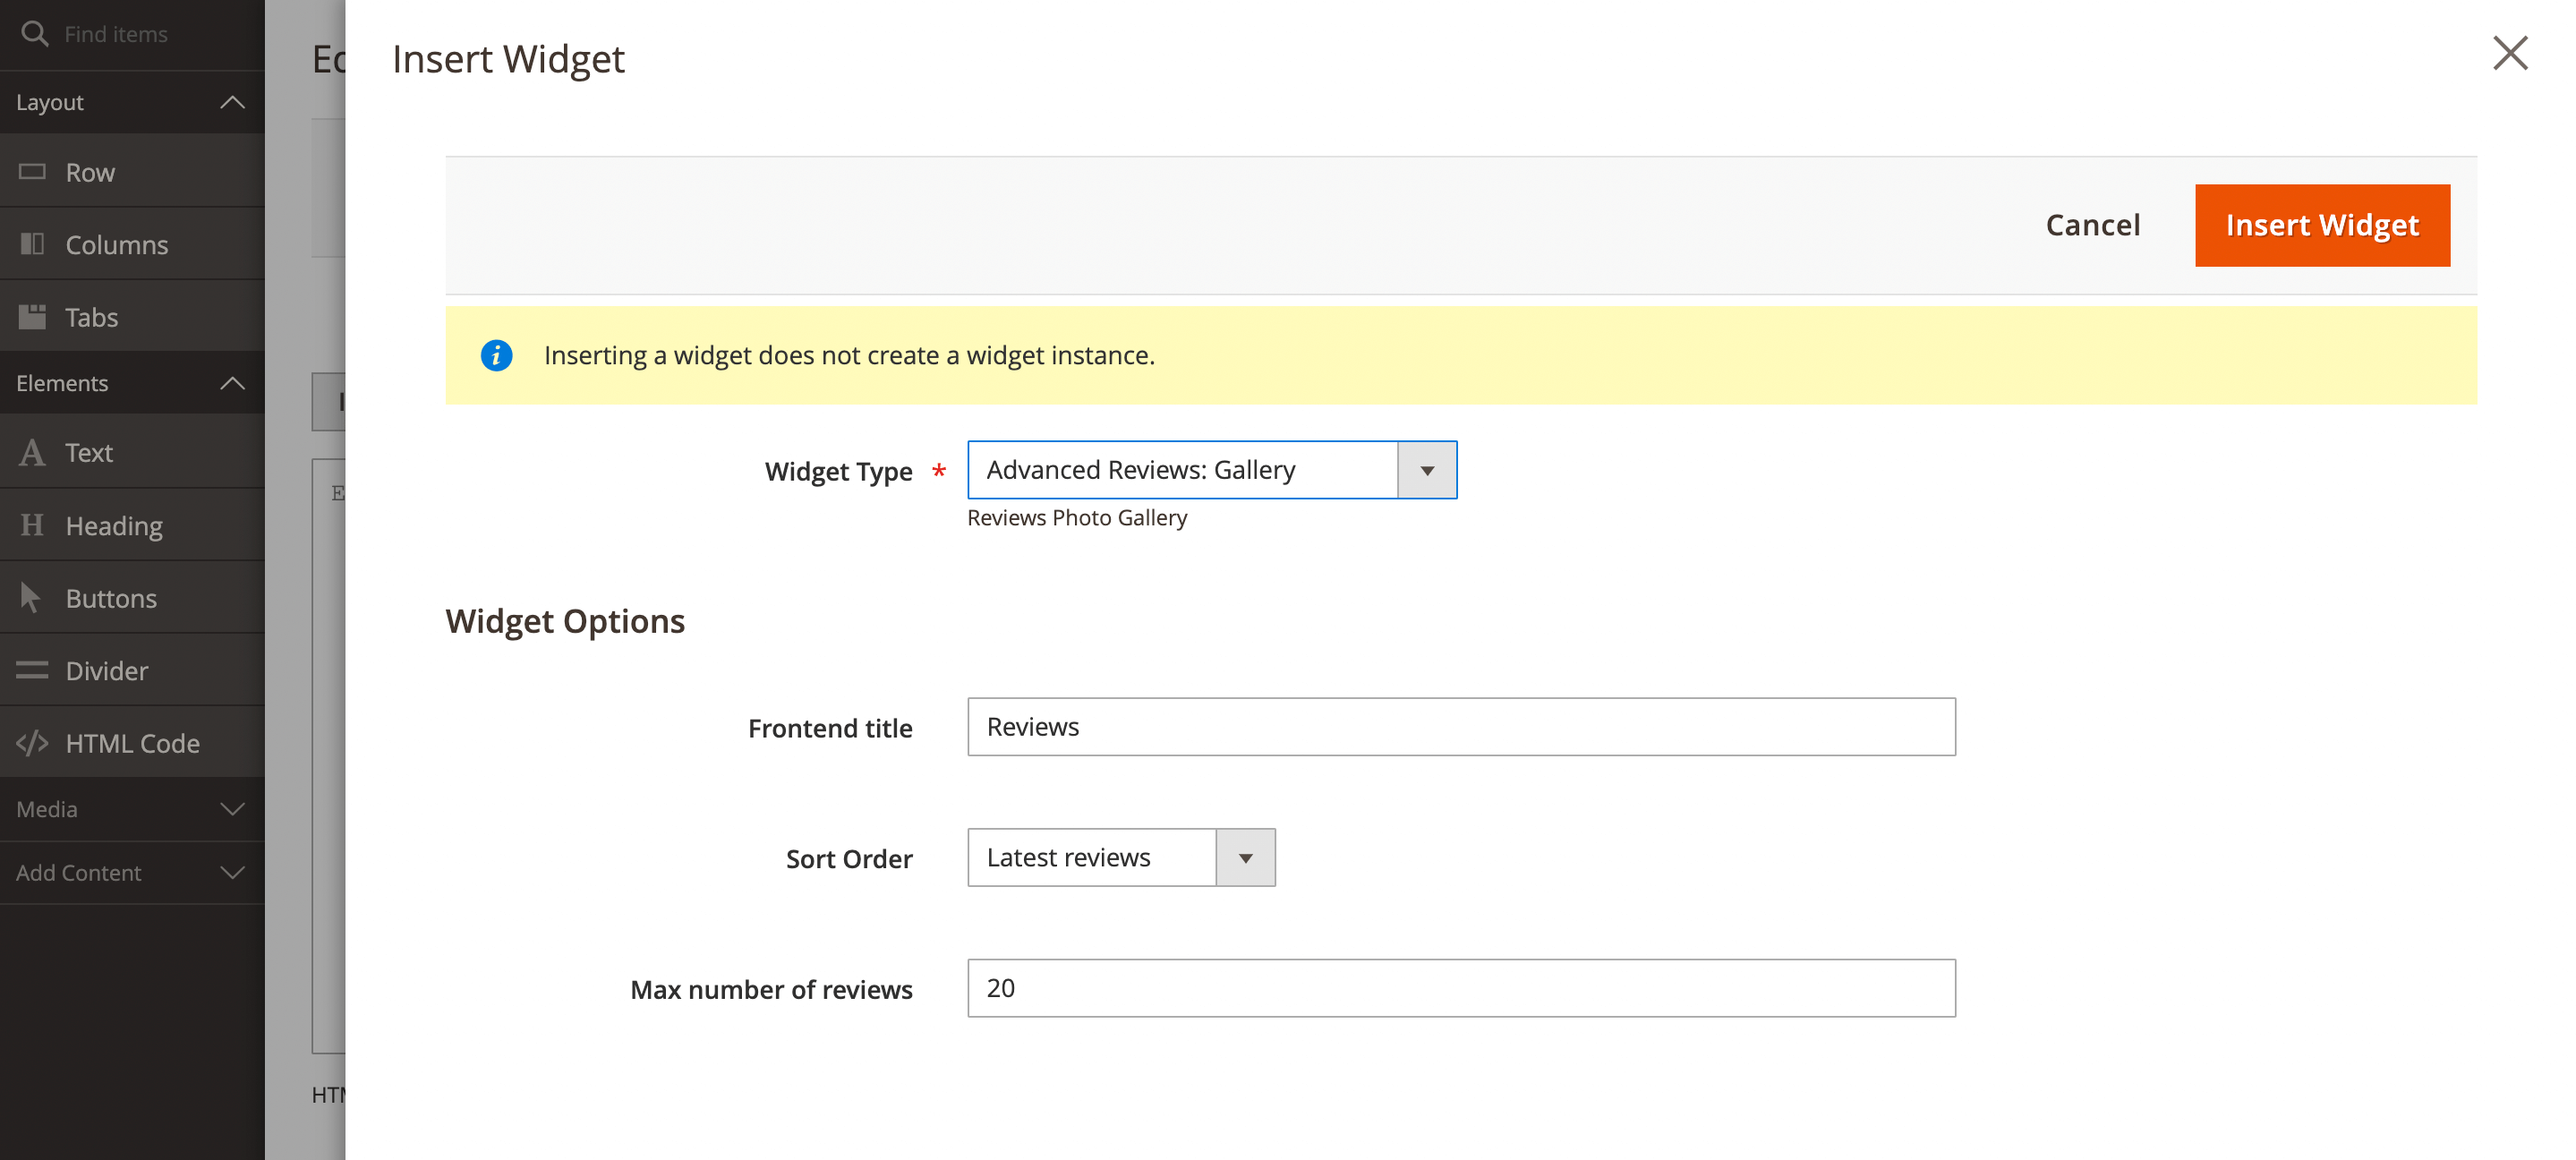
Task: Select the Columns layout icon
Action: [x=32, y=244]
